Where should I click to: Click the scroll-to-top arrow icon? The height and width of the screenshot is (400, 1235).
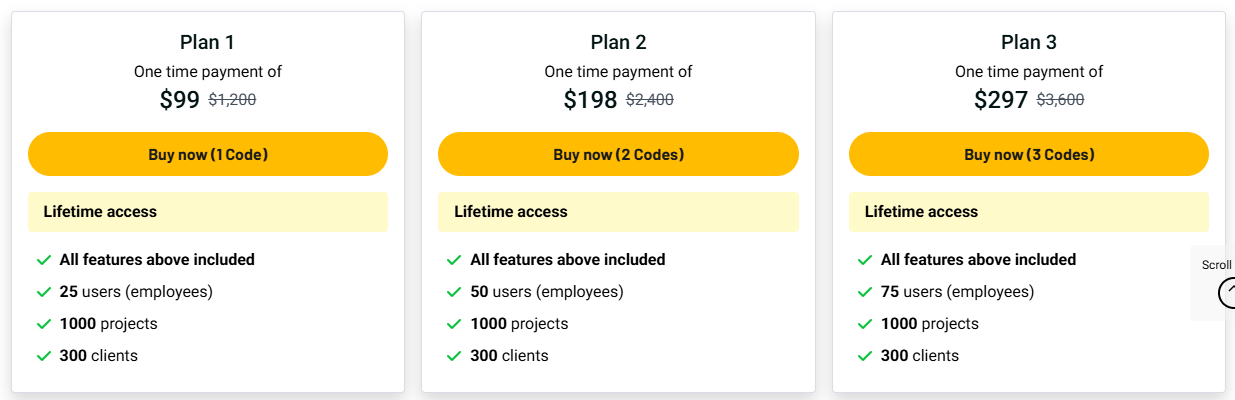(x=1227, y=293)
